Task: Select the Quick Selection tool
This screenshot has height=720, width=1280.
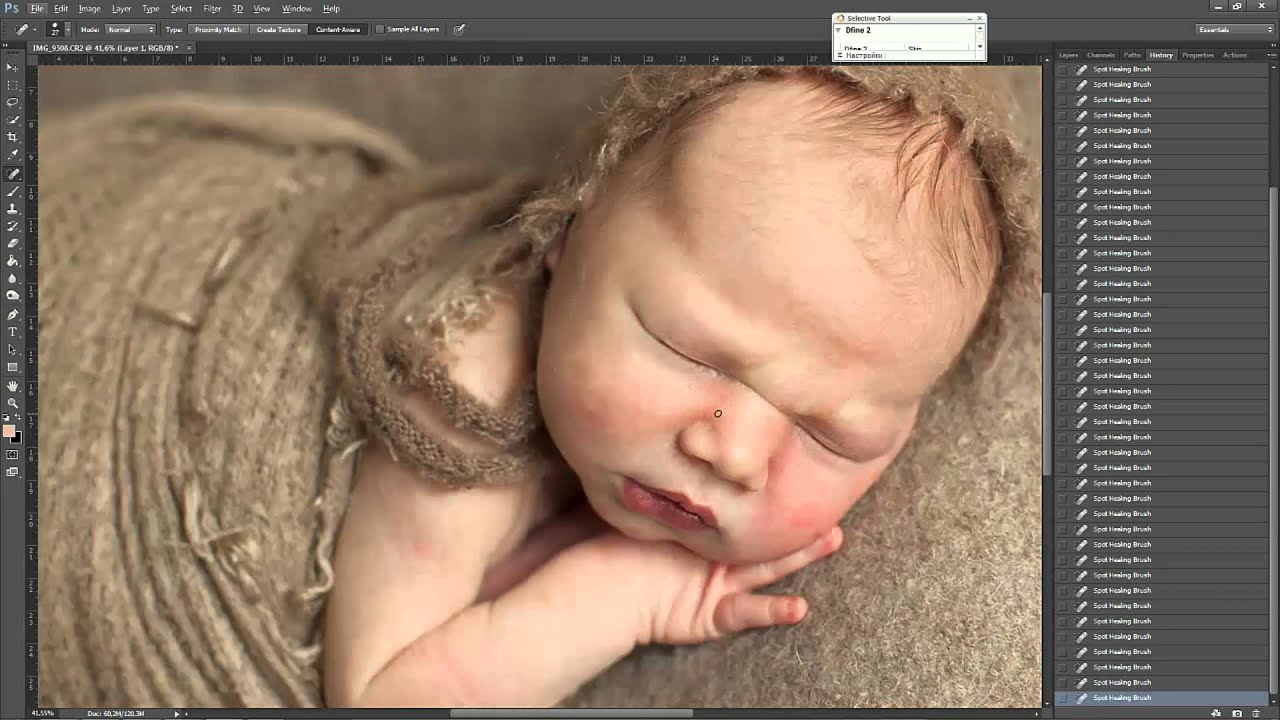Action: (13, 120)
